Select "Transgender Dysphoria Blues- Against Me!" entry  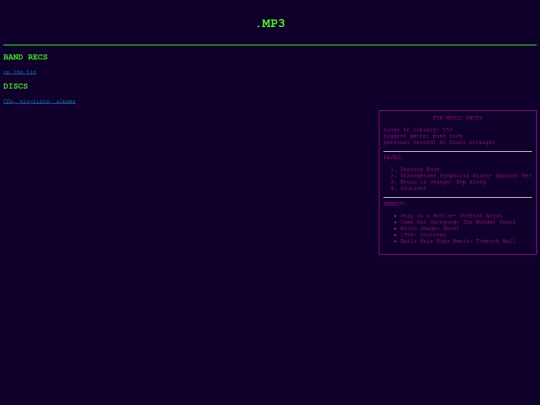466,176
